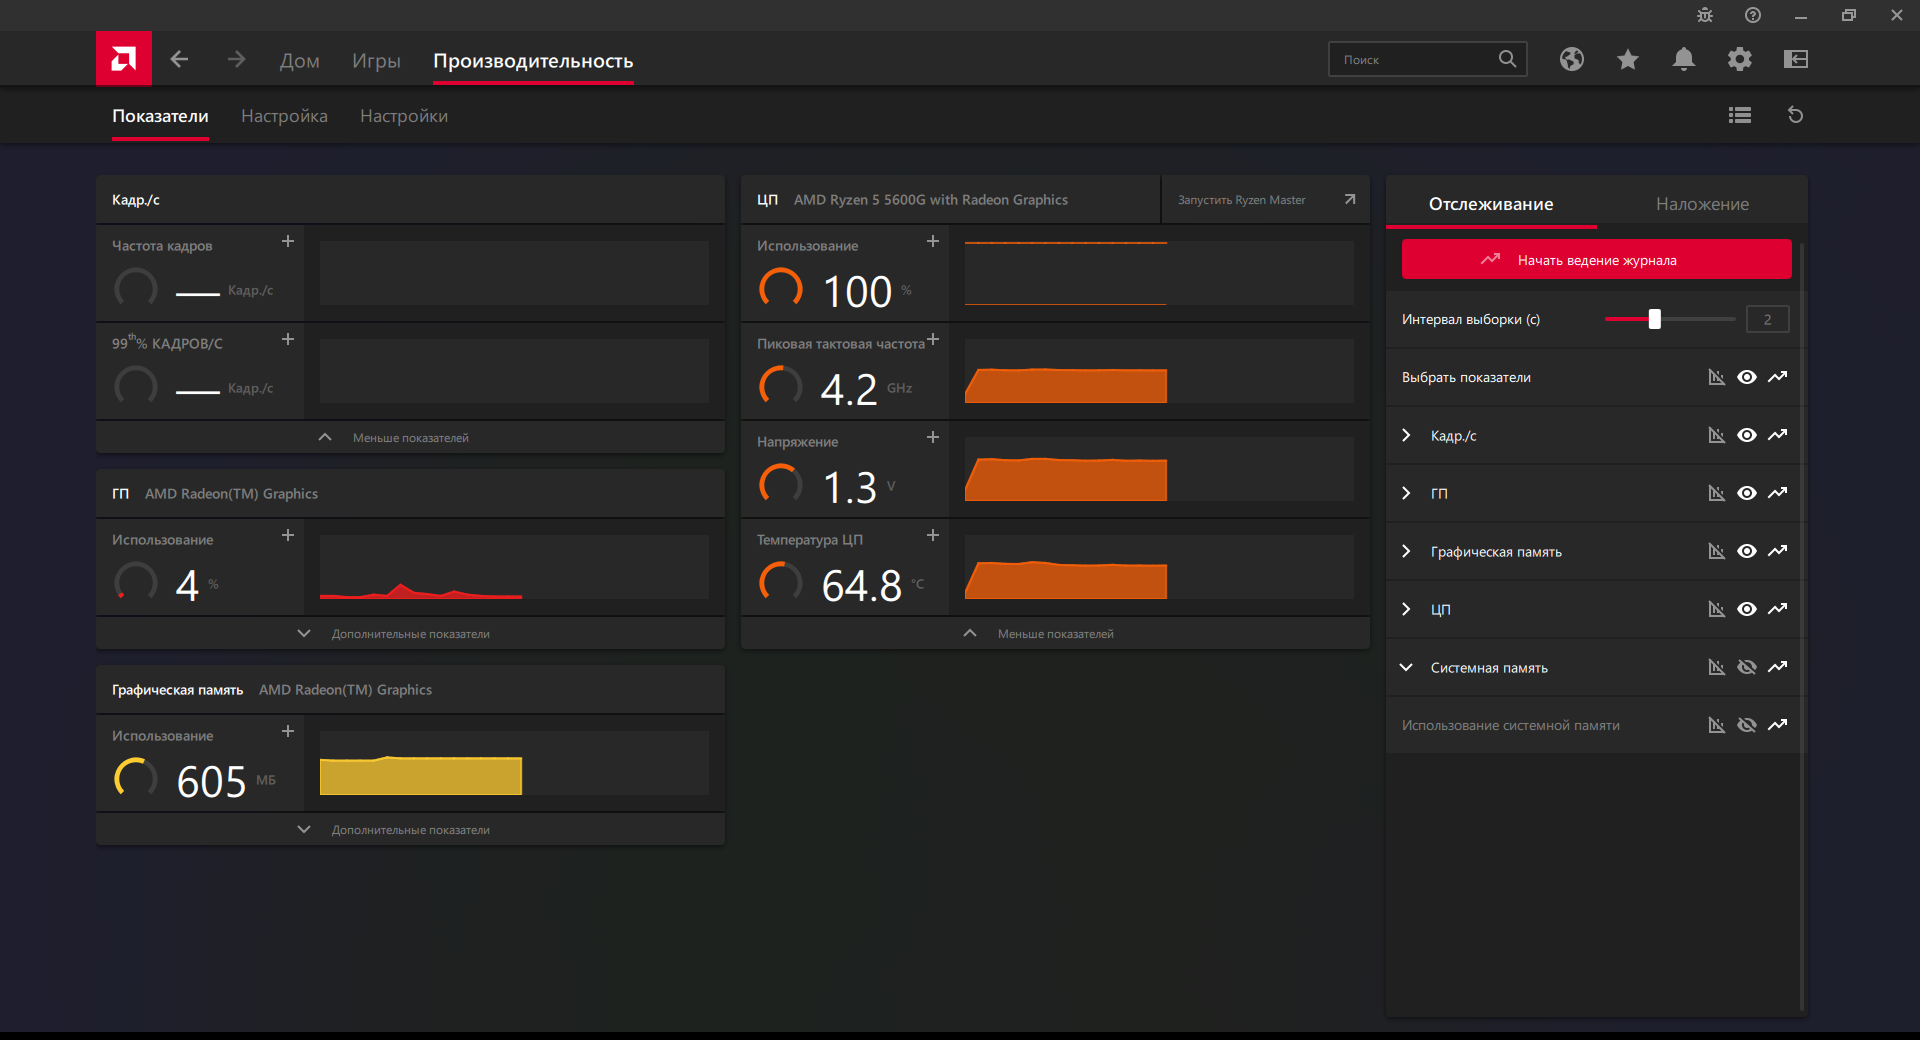Show Использование системной памяти eye icon
Screen dimensions: 1920x1040
pyautogui.click(x=1747, y=725)
